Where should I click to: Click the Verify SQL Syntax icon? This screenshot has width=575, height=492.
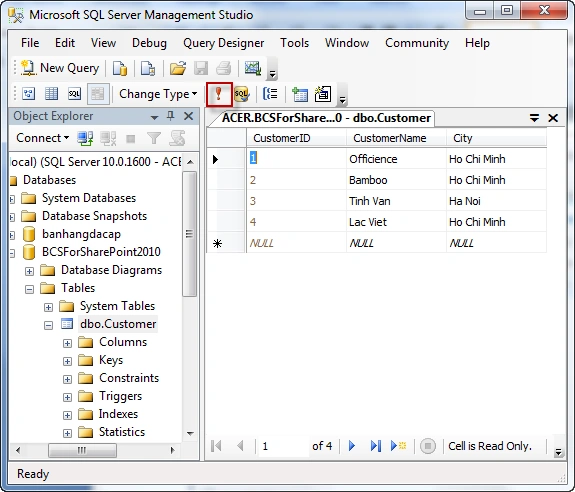(x=242, y=94)
